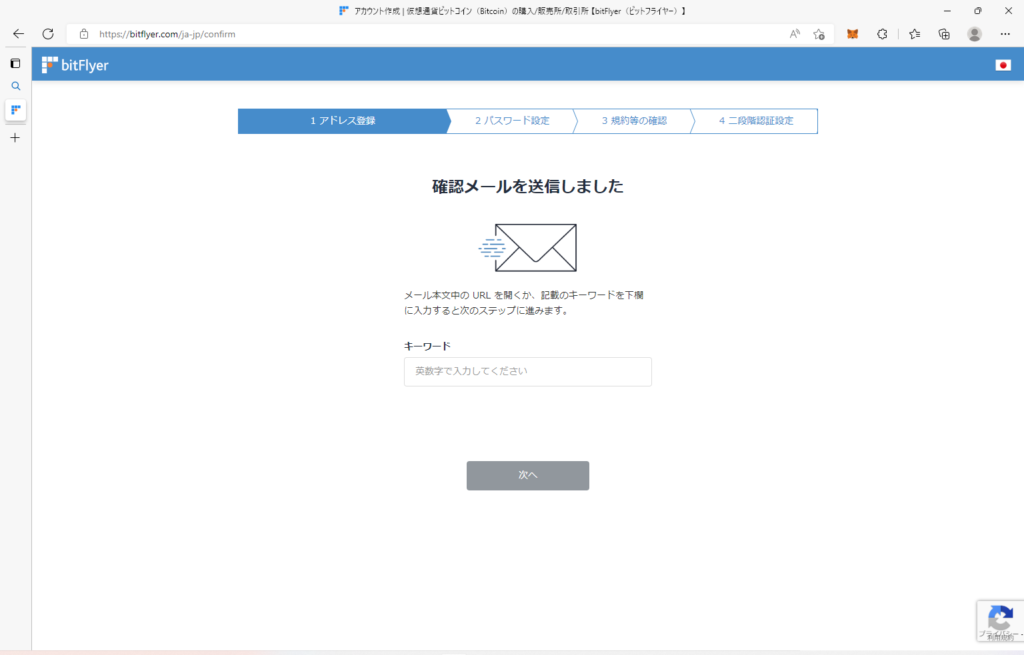This screenshot has height=655, width=1024.
Task: Open the Japan flag language selector
Action: tap(1003, 65)
